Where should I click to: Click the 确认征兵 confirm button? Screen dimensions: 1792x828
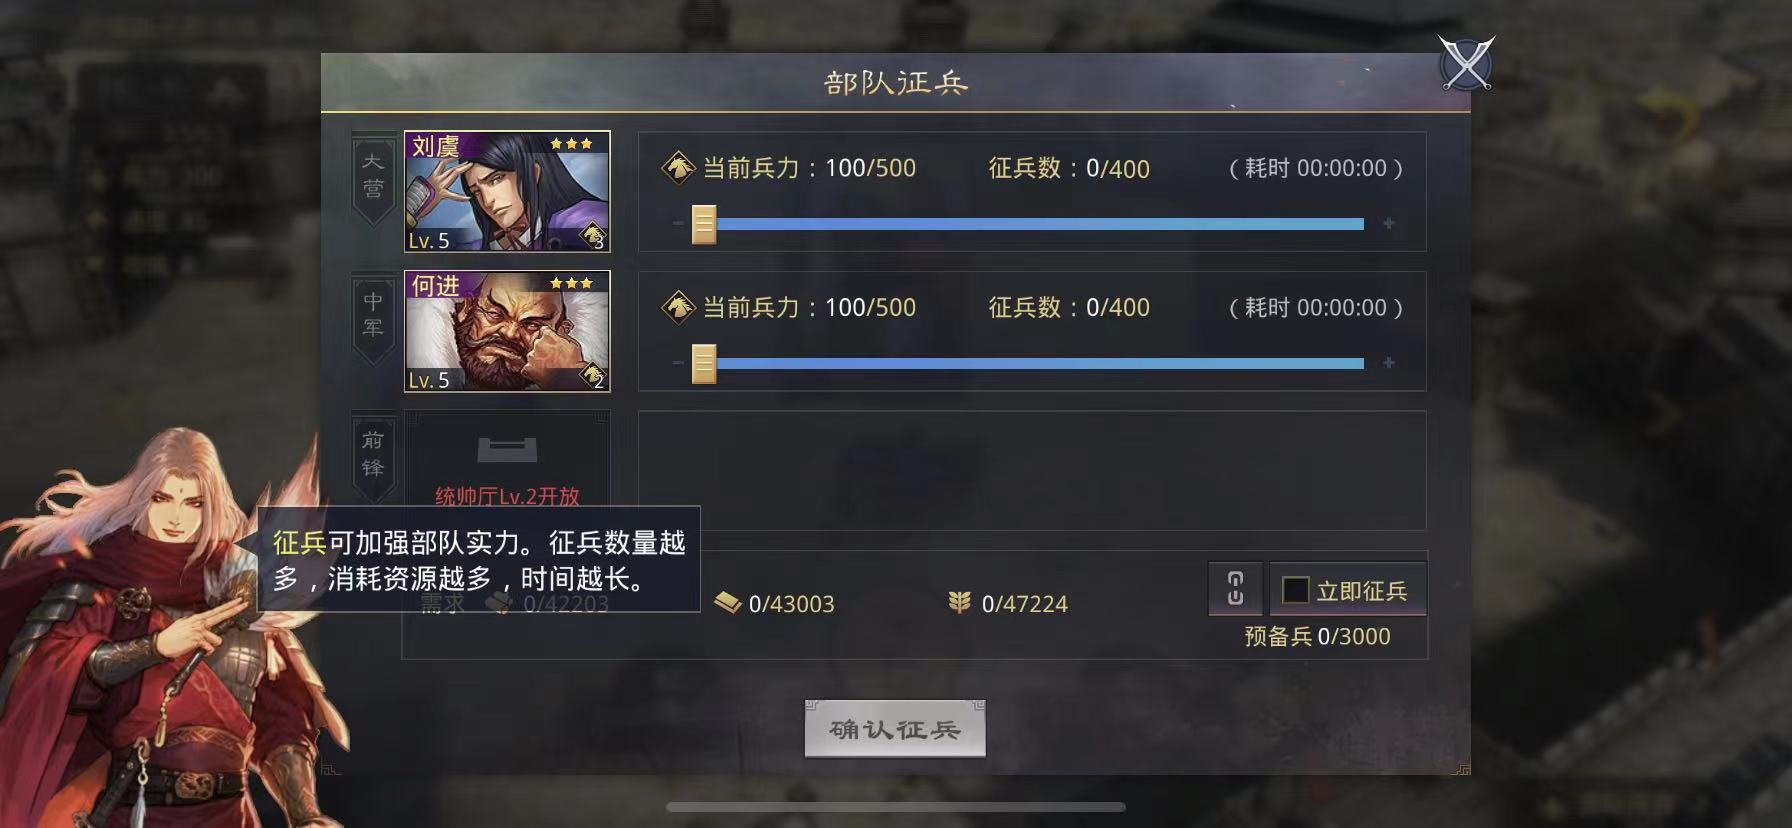[x=895, y=729]
